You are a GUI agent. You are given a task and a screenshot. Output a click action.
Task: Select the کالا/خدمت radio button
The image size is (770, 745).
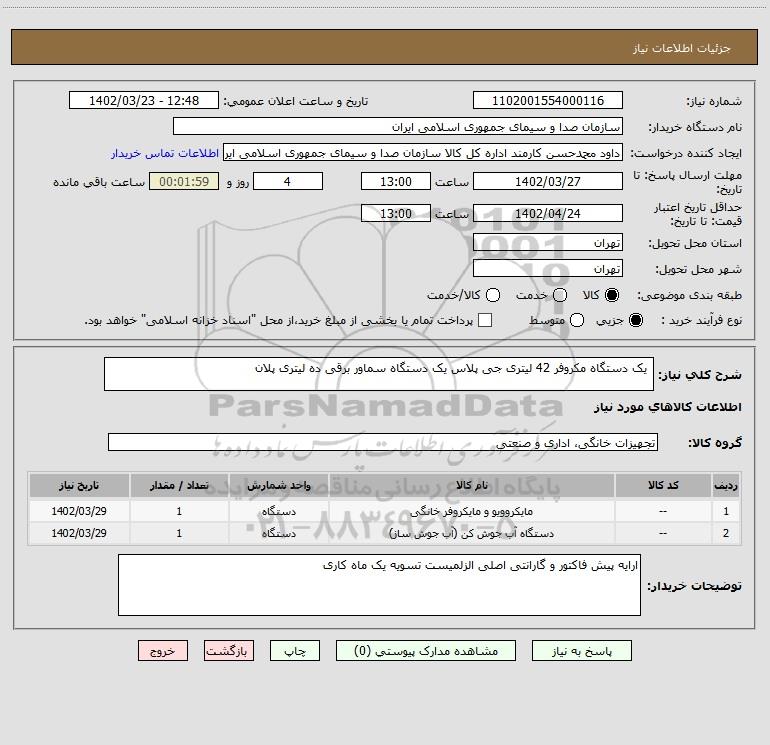(x=493, y=295)
